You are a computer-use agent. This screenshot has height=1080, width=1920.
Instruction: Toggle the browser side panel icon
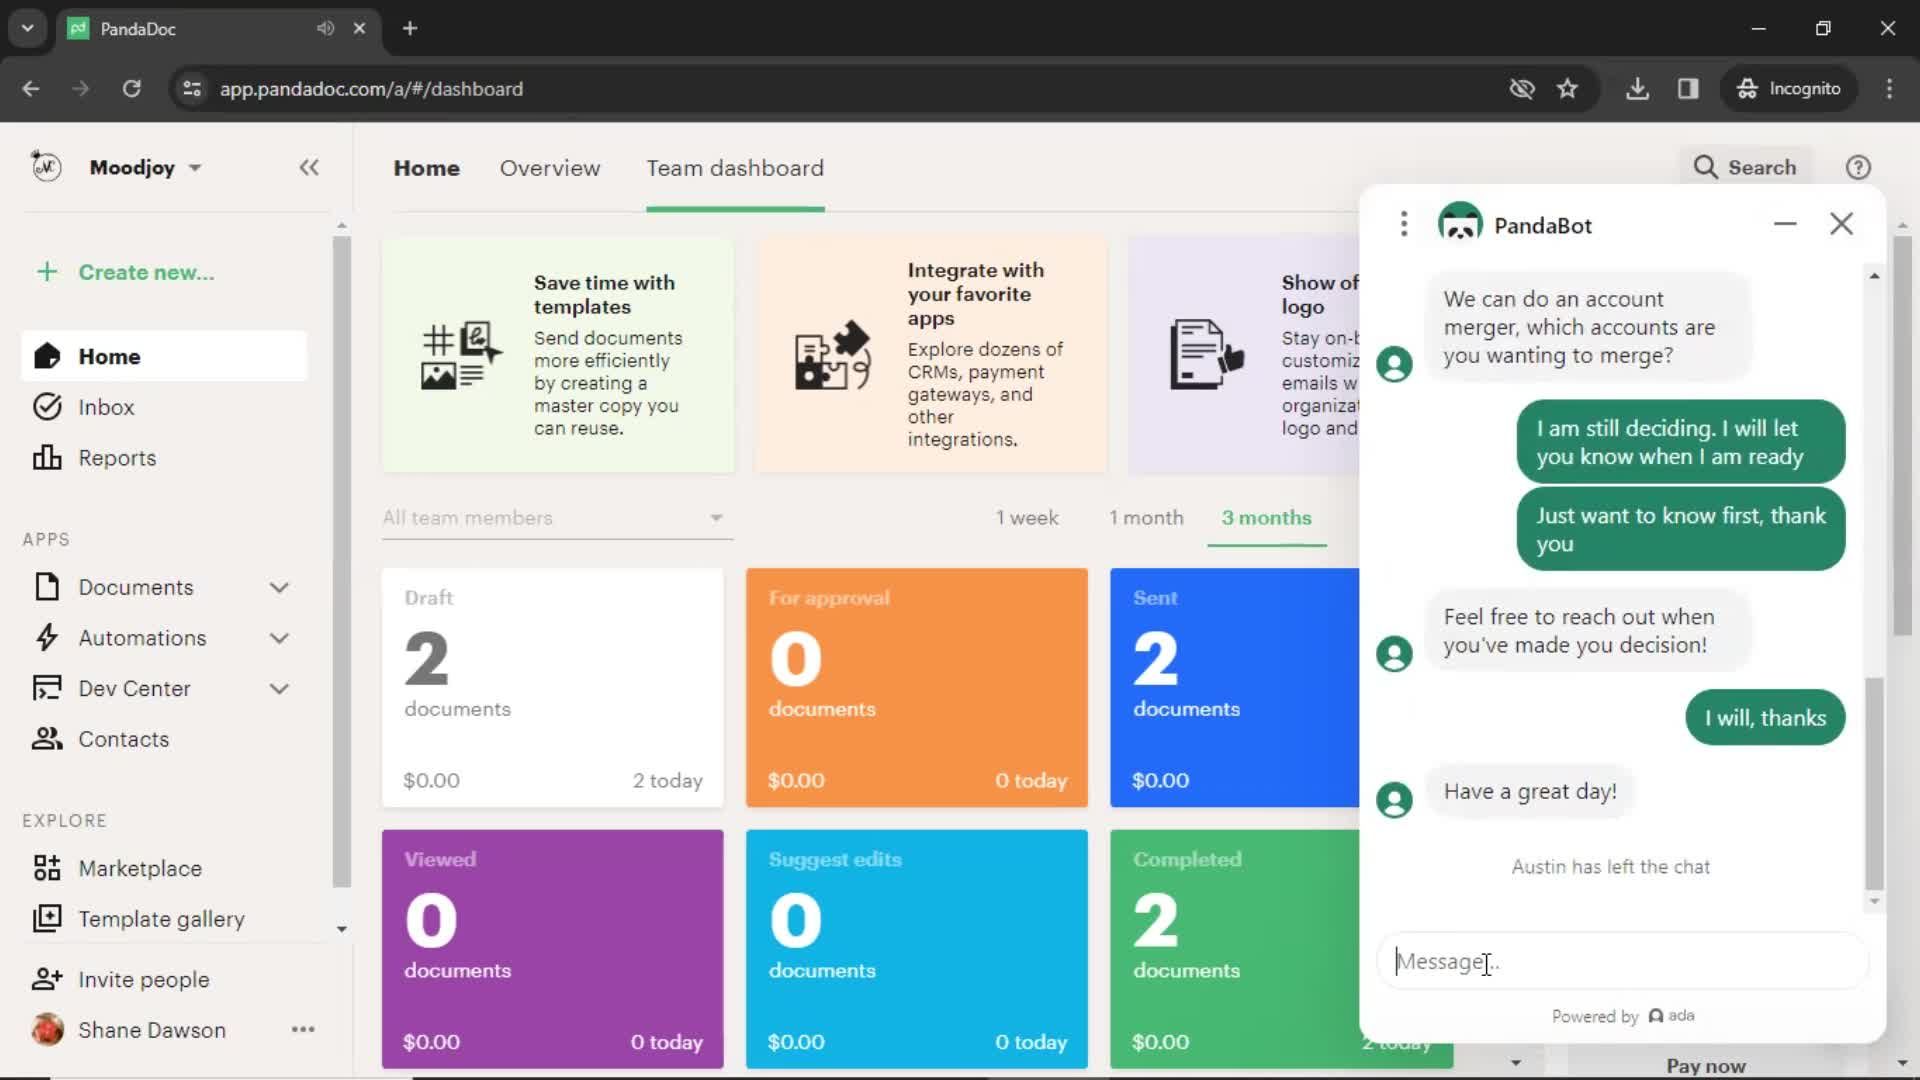click(1688, 88)
